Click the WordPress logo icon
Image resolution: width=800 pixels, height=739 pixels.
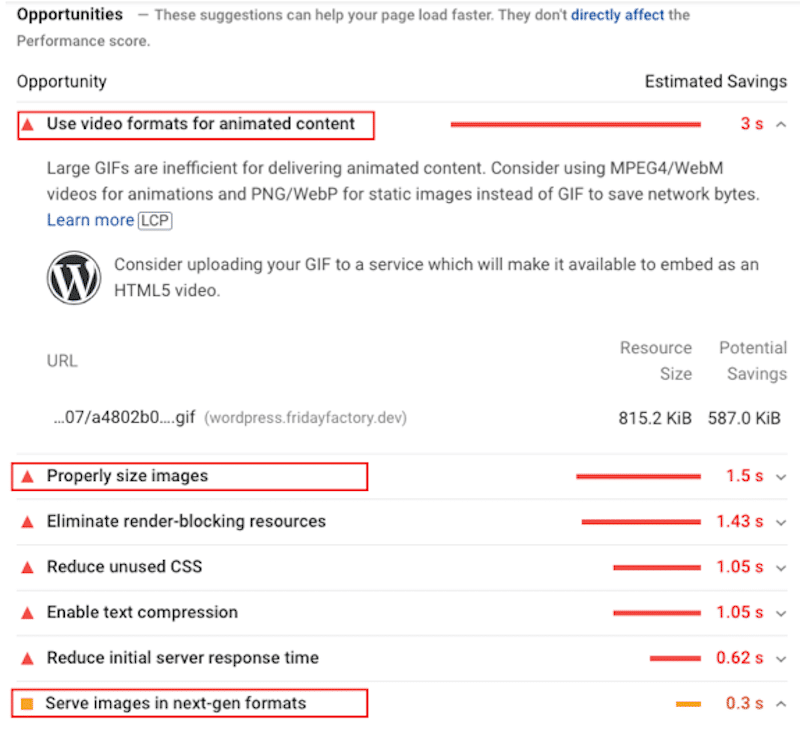coord(74,278)
